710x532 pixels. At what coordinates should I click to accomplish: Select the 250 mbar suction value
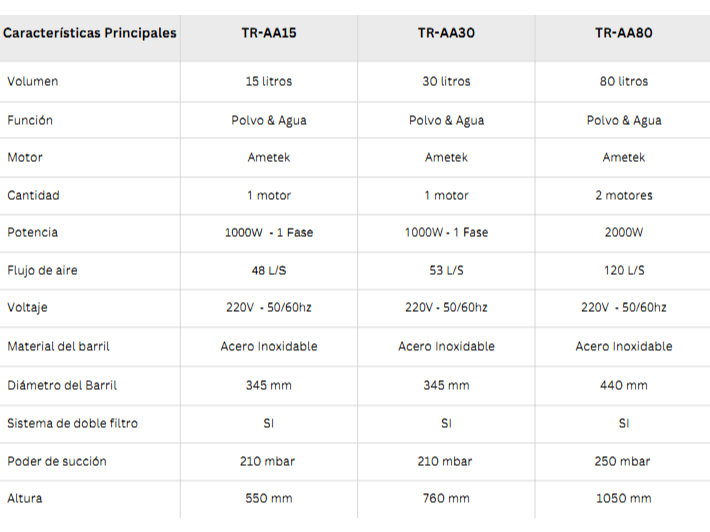coord(623,461)
